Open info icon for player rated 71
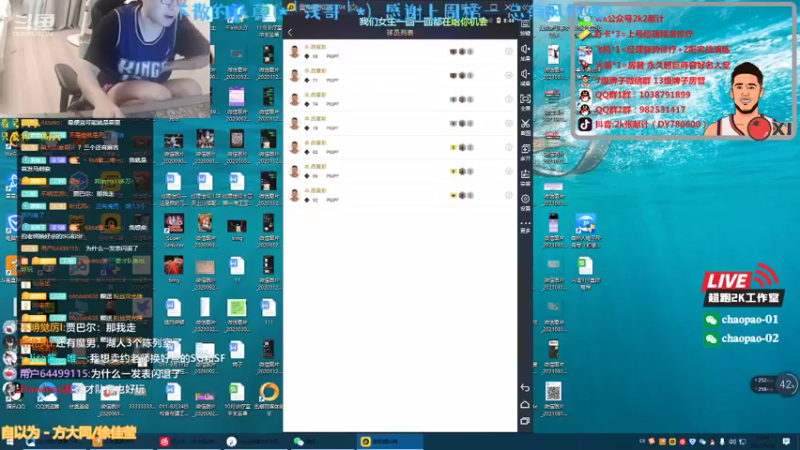 (x=509, y=75)
